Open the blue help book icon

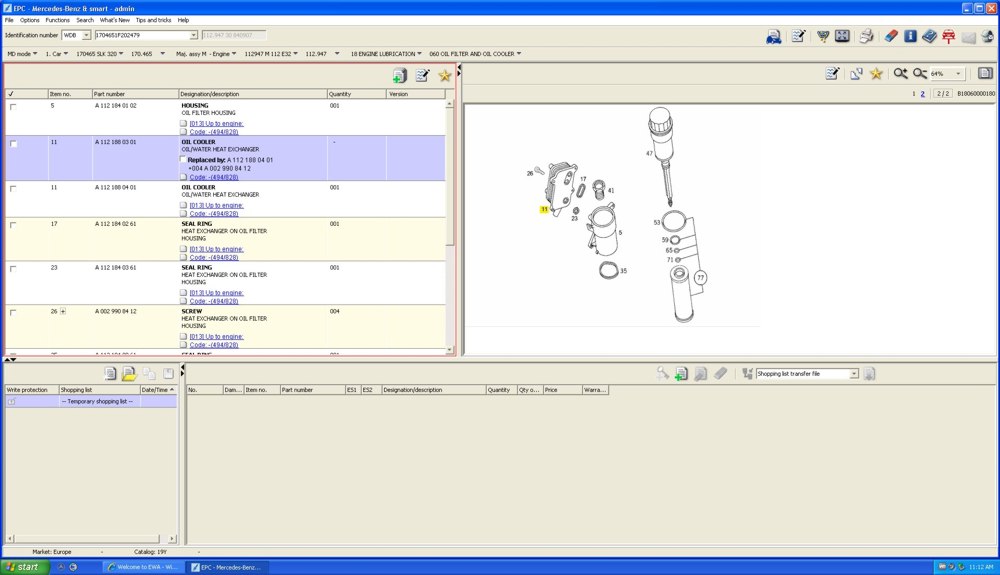coord(929,36)
